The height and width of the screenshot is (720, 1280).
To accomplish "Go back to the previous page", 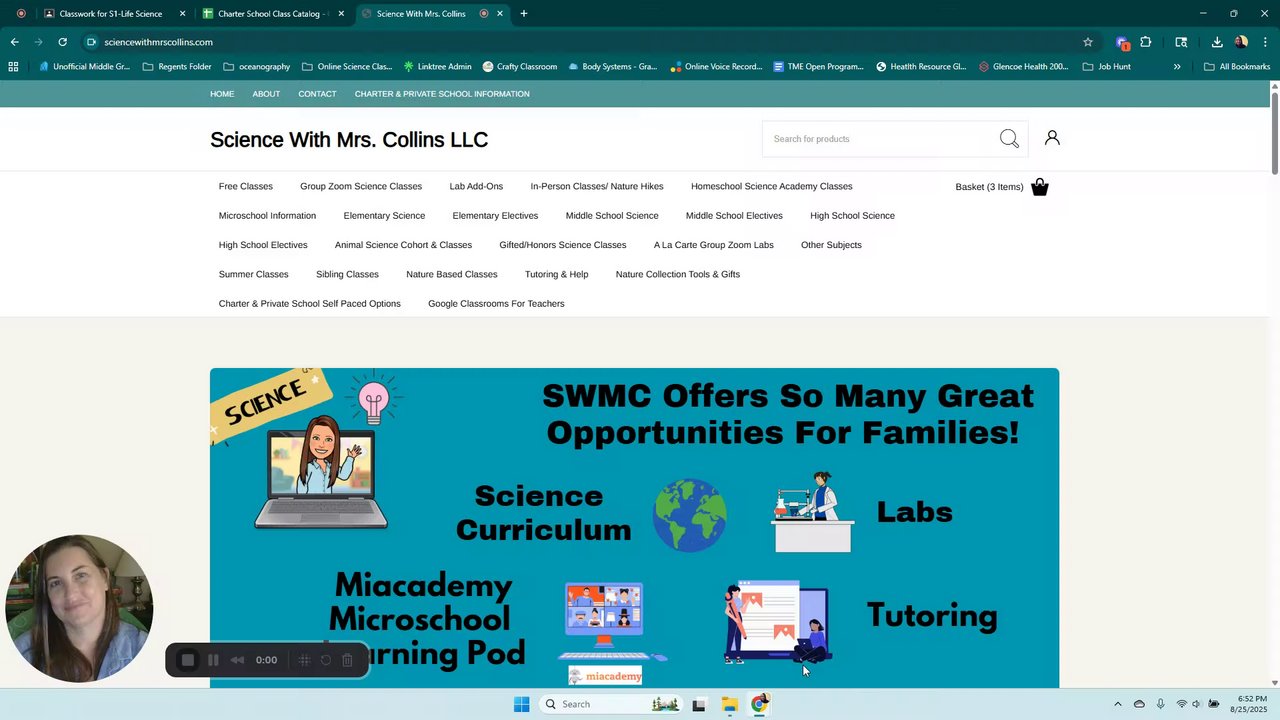I will 14,42.
